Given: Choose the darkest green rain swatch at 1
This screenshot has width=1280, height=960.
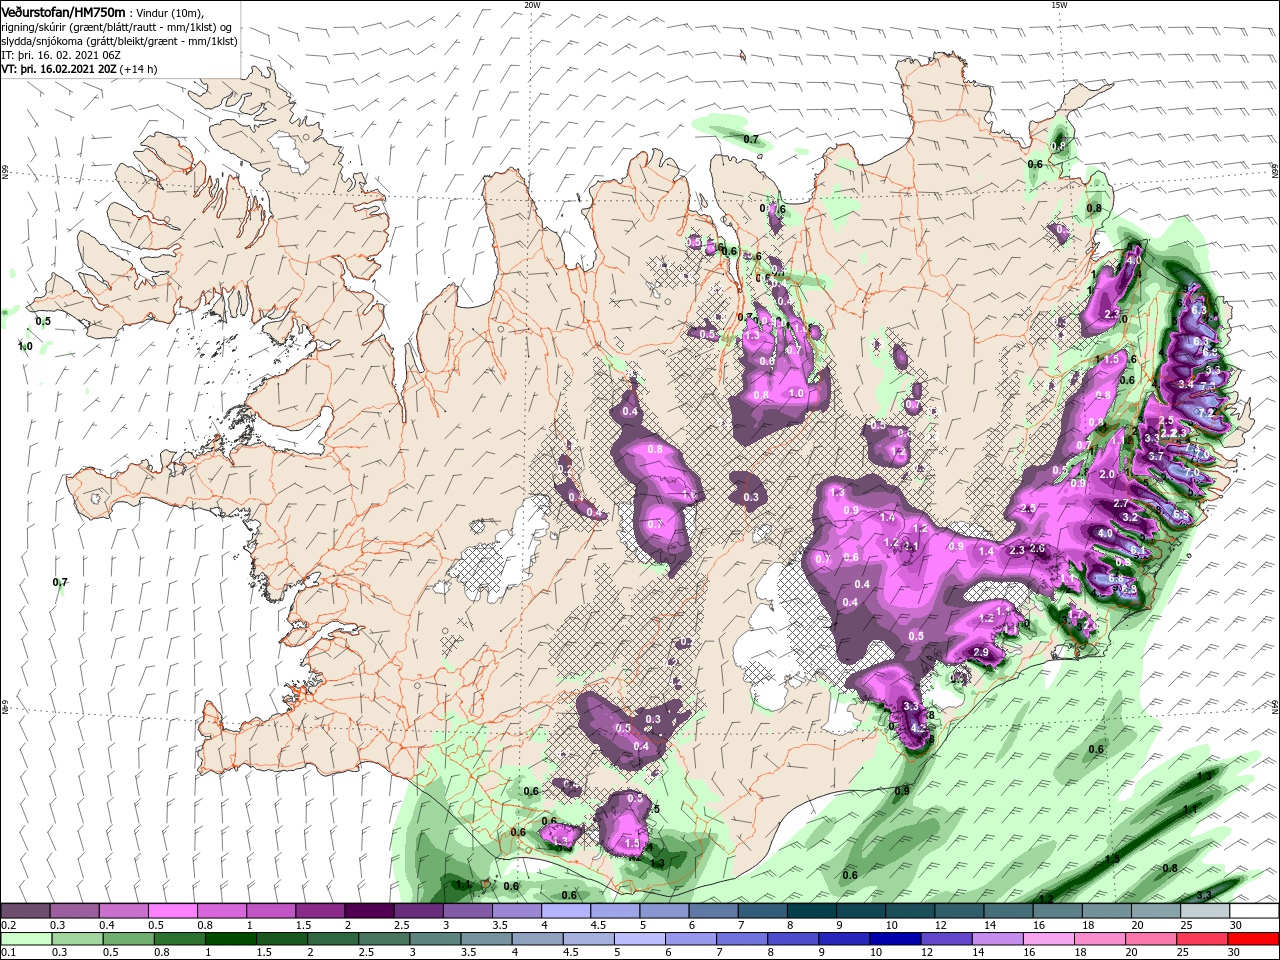Looking at the screenshot, I should [x=230, y=939].
